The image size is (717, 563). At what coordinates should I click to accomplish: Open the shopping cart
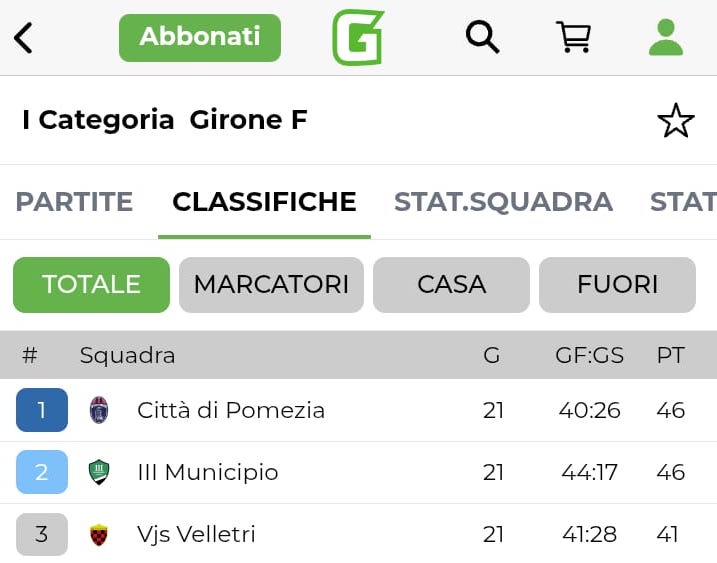tap(573, 37)
